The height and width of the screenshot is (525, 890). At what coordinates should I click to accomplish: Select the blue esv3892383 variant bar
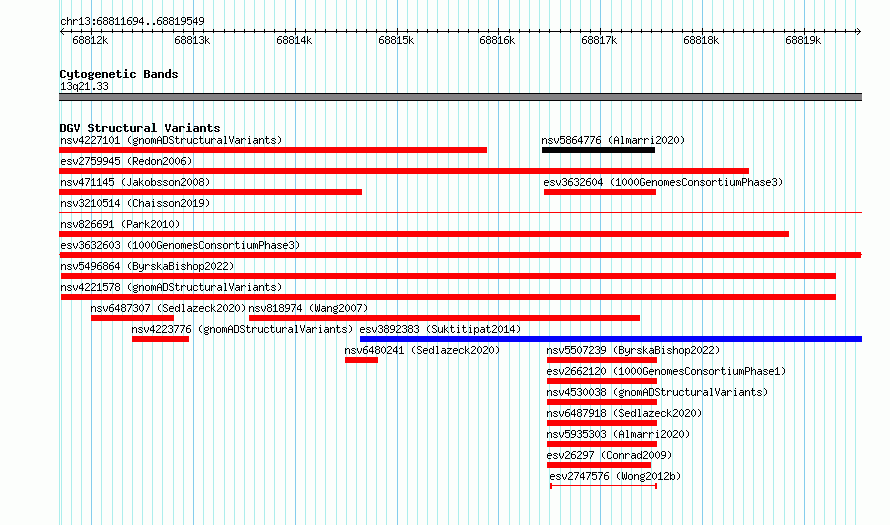[x=611, y=339]
